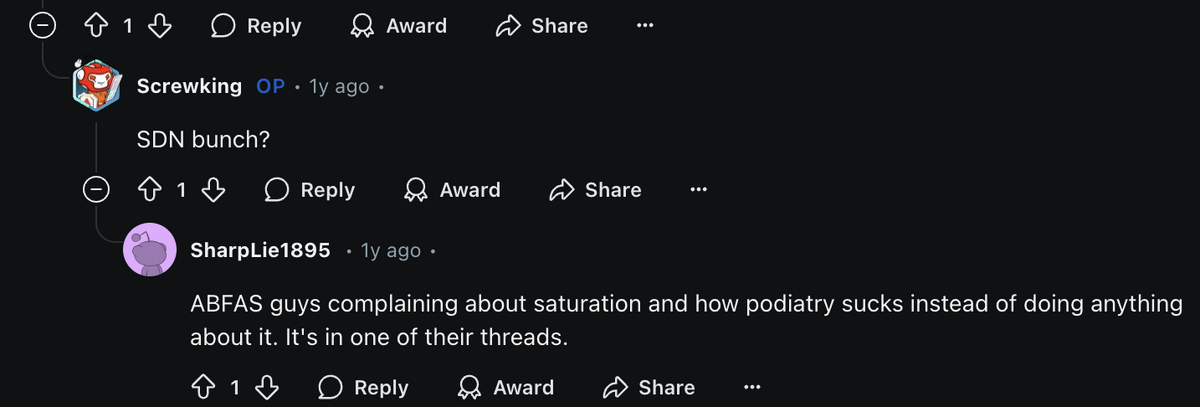This screenshot has width=1200, height=407.
Task: Open SharpLie1895's user profile link
Action: click(260, 250)
